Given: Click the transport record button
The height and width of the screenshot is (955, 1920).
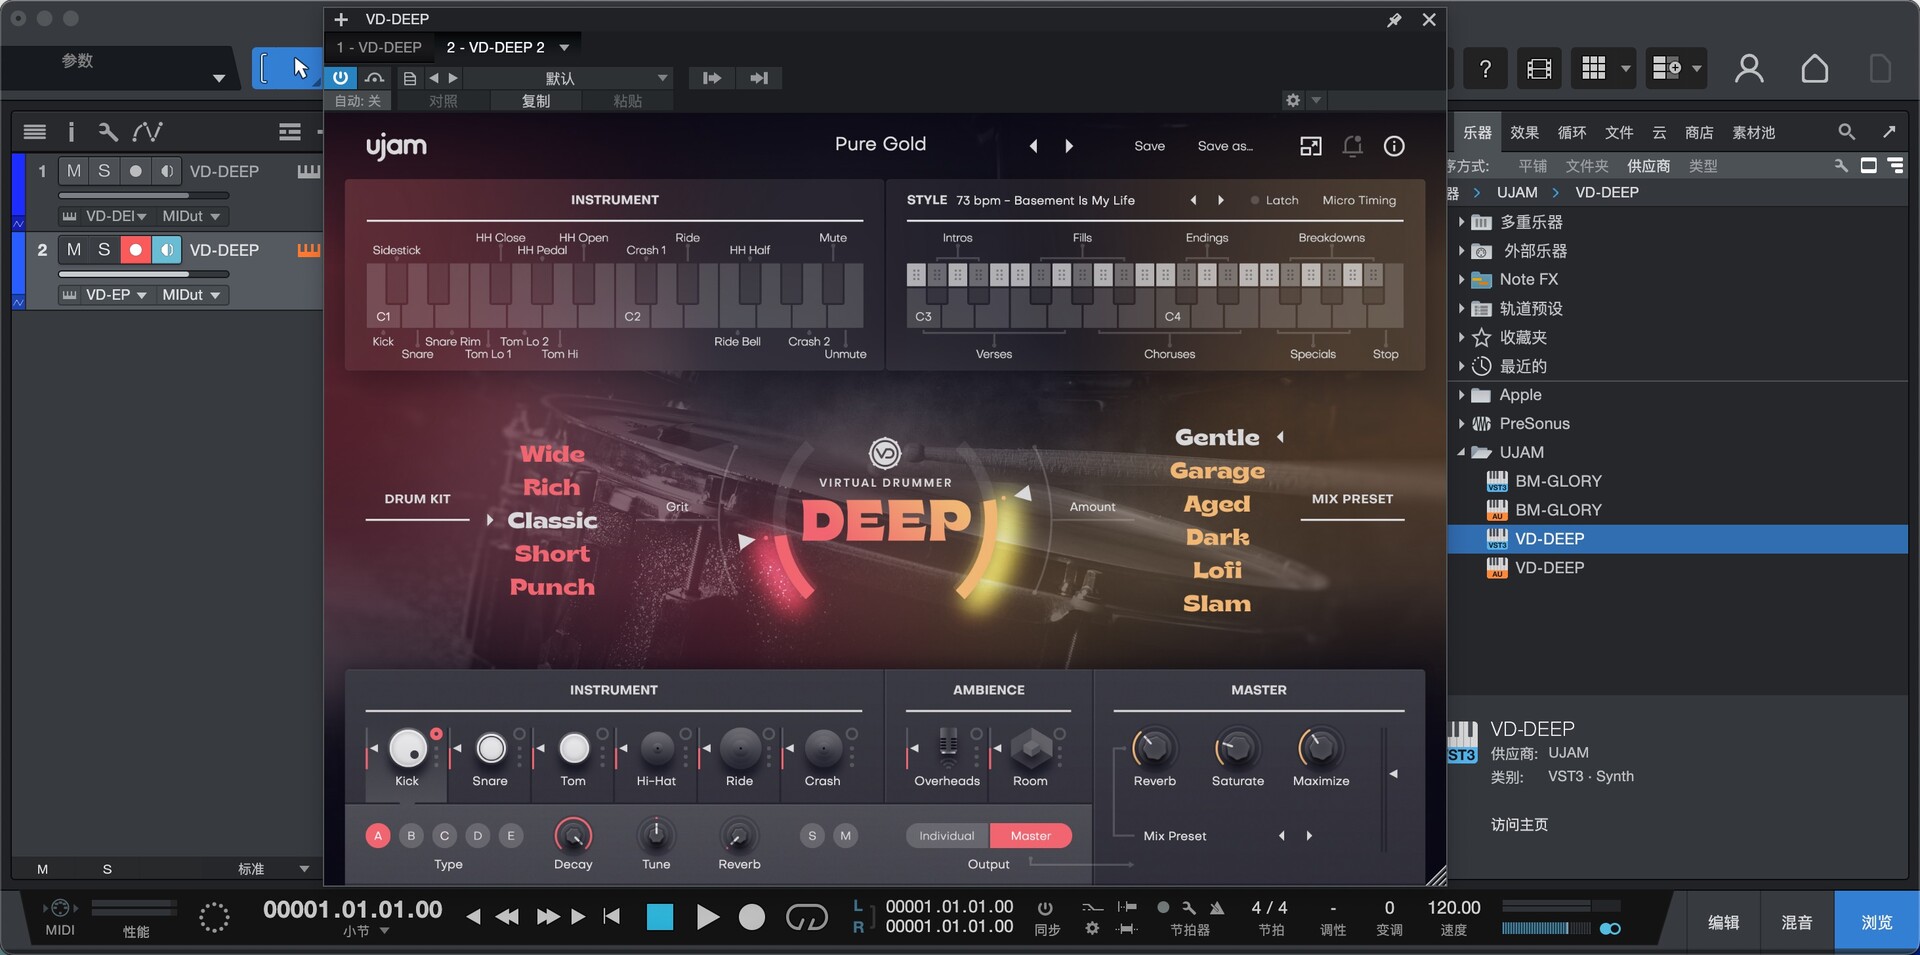Looking at the screenshot, I should pyautogui.click(x=752, y=917).
